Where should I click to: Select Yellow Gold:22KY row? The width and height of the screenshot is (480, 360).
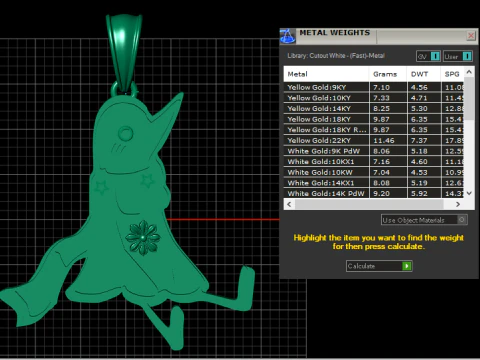point(374,140)
